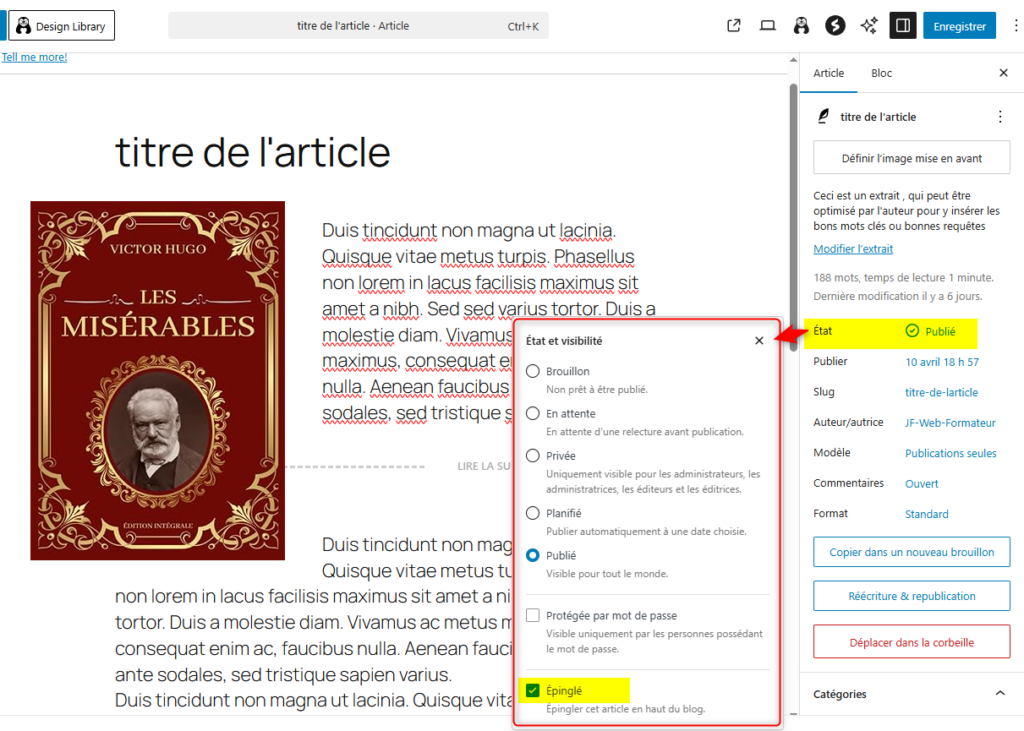
Task: Toggle device preview laptop icon
Action: (x=767, y=26)
